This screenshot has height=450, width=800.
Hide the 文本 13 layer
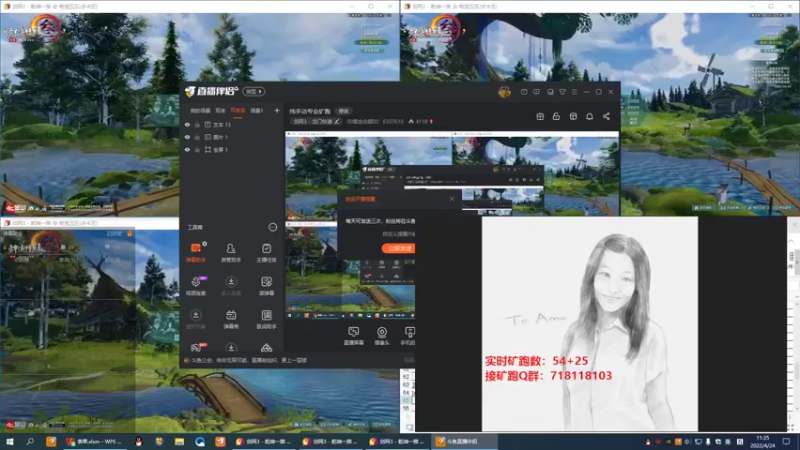[187, 124]
